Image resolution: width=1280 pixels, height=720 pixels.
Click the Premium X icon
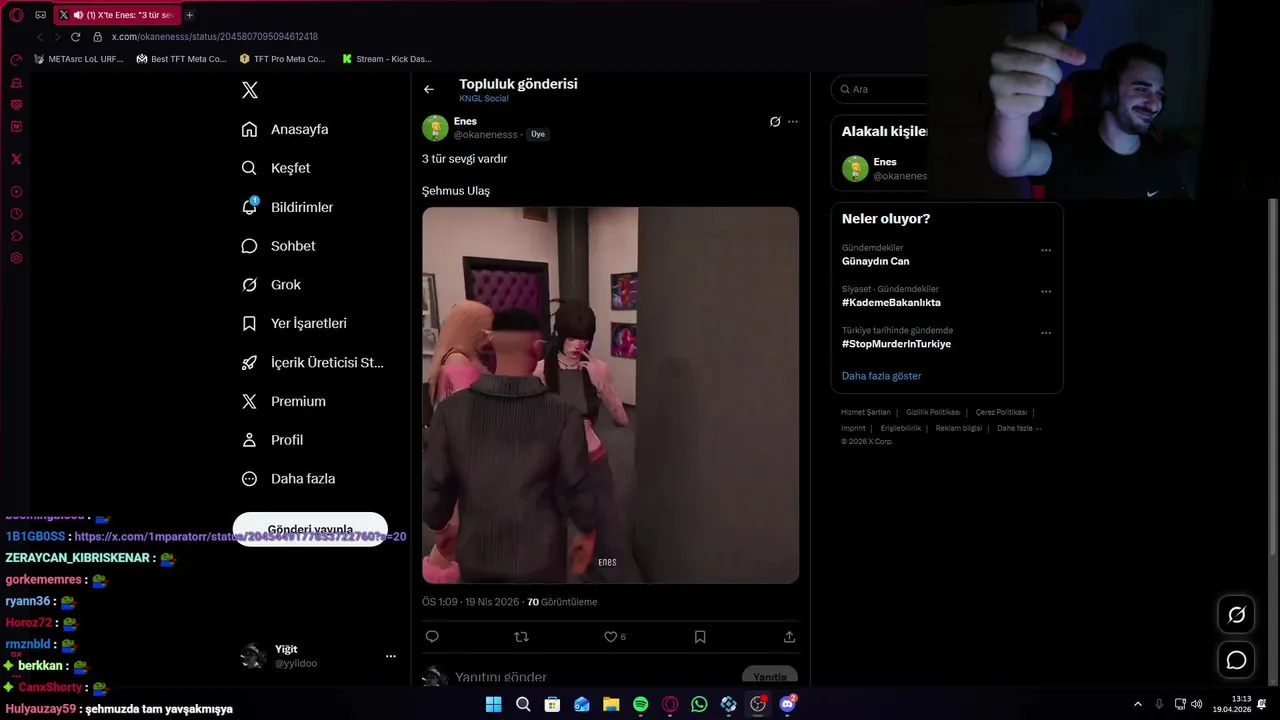pyautogui.click(x=250, y=401)
